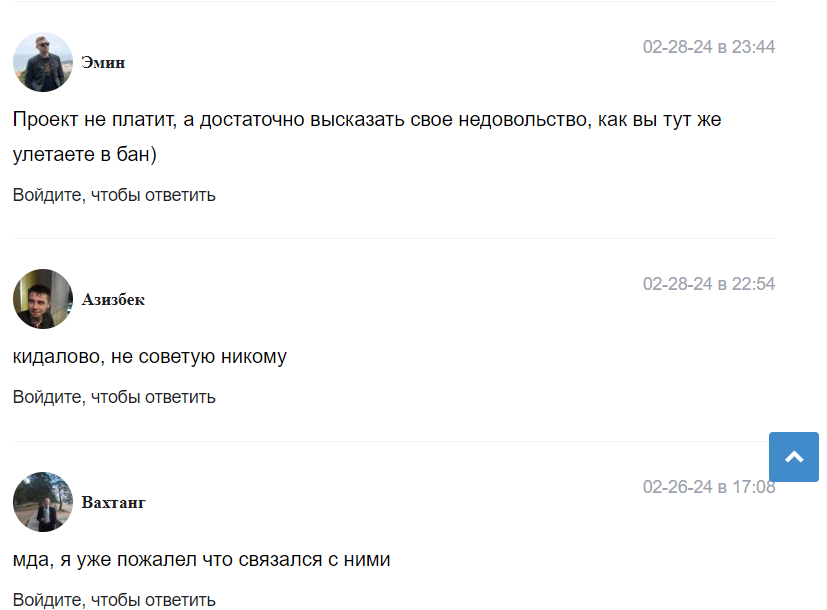Viewport: 827px width, 610px height.
Task: Select the 02-28-24 в 22:54 timestamp
Action: tap(708, 284)
